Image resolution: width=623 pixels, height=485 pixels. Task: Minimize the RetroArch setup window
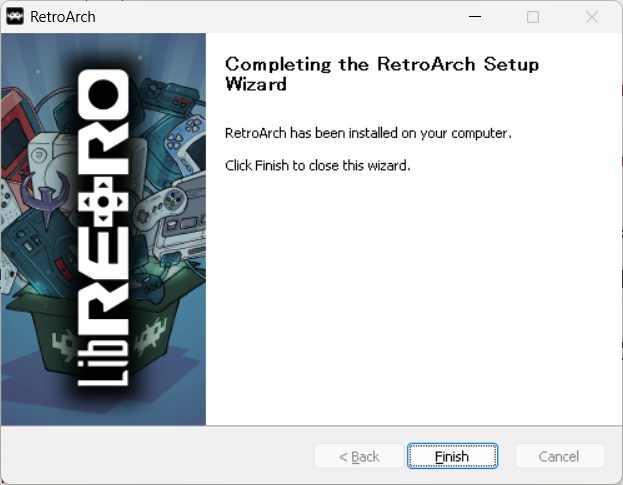click(x=475, y=17)
